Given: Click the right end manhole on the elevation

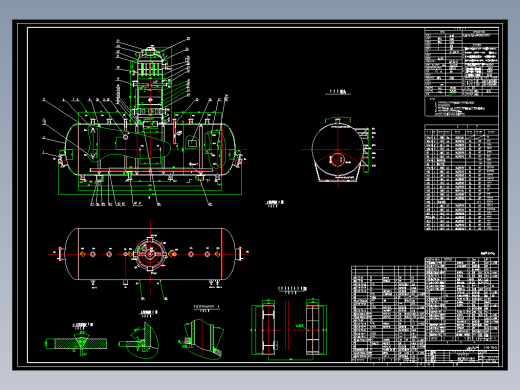Looking at the screenshot, I should pyautogui.click(x=239, y=158).
